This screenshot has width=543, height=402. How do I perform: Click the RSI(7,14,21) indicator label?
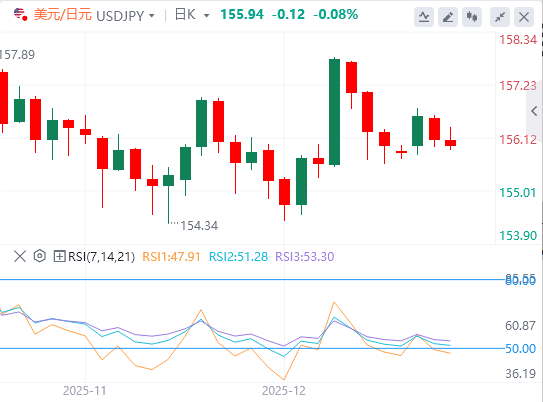point(101,257)
